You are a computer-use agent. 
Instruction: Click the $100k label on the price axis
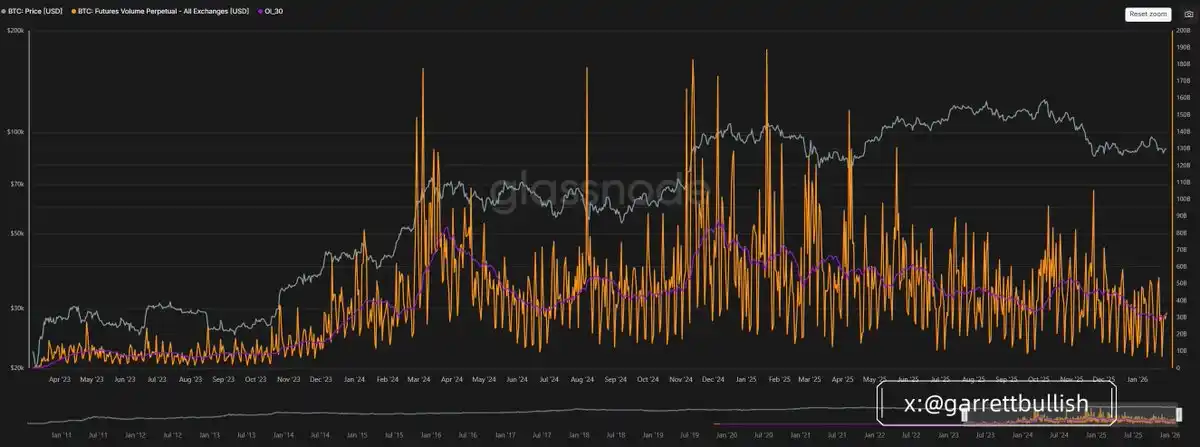[x=15, y=132]
